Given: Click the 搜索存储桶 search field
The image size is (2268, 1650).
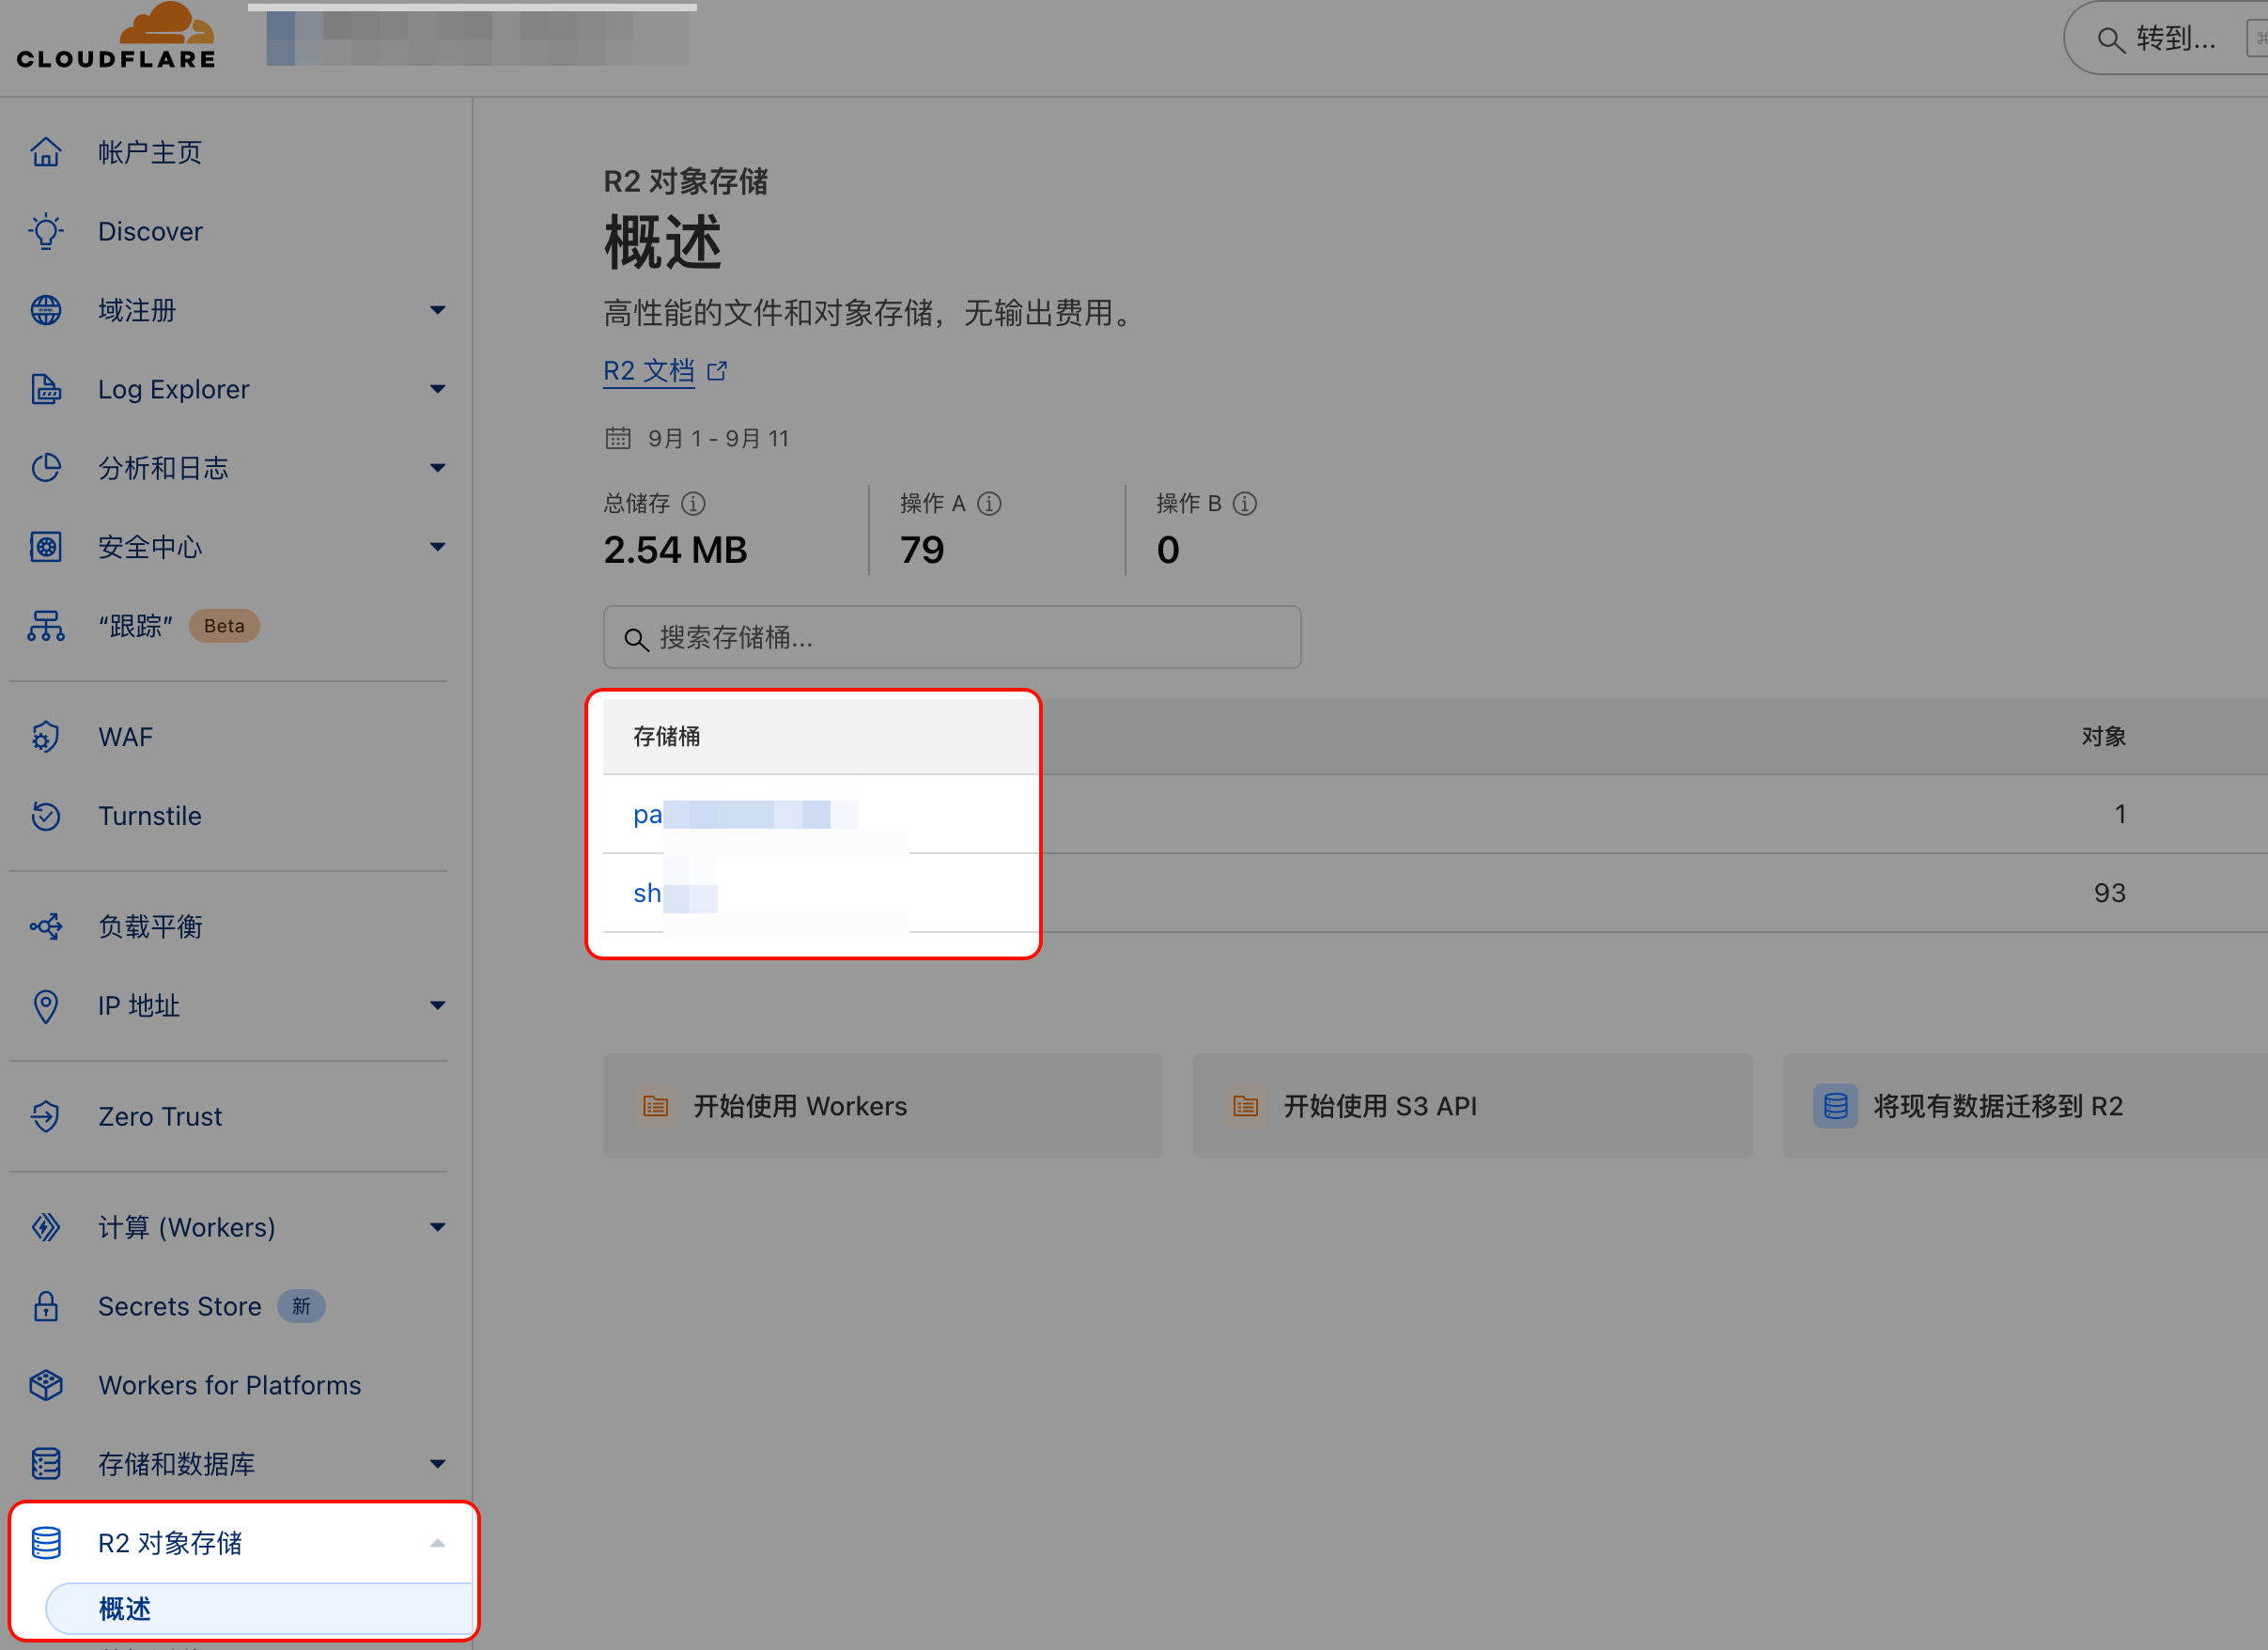Looking at the screenshot, I should tap(952, 637).
